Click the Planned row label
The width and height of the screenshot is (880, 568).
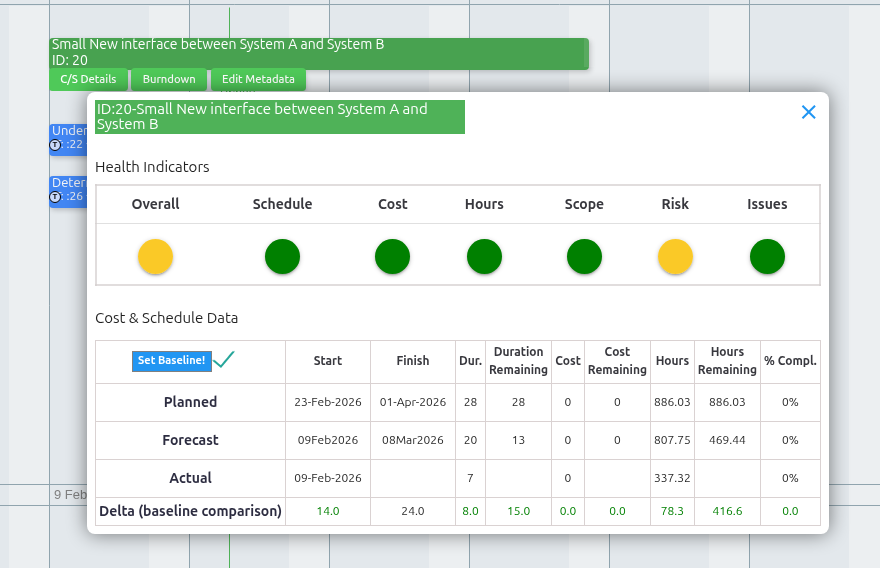click(190, 402)
